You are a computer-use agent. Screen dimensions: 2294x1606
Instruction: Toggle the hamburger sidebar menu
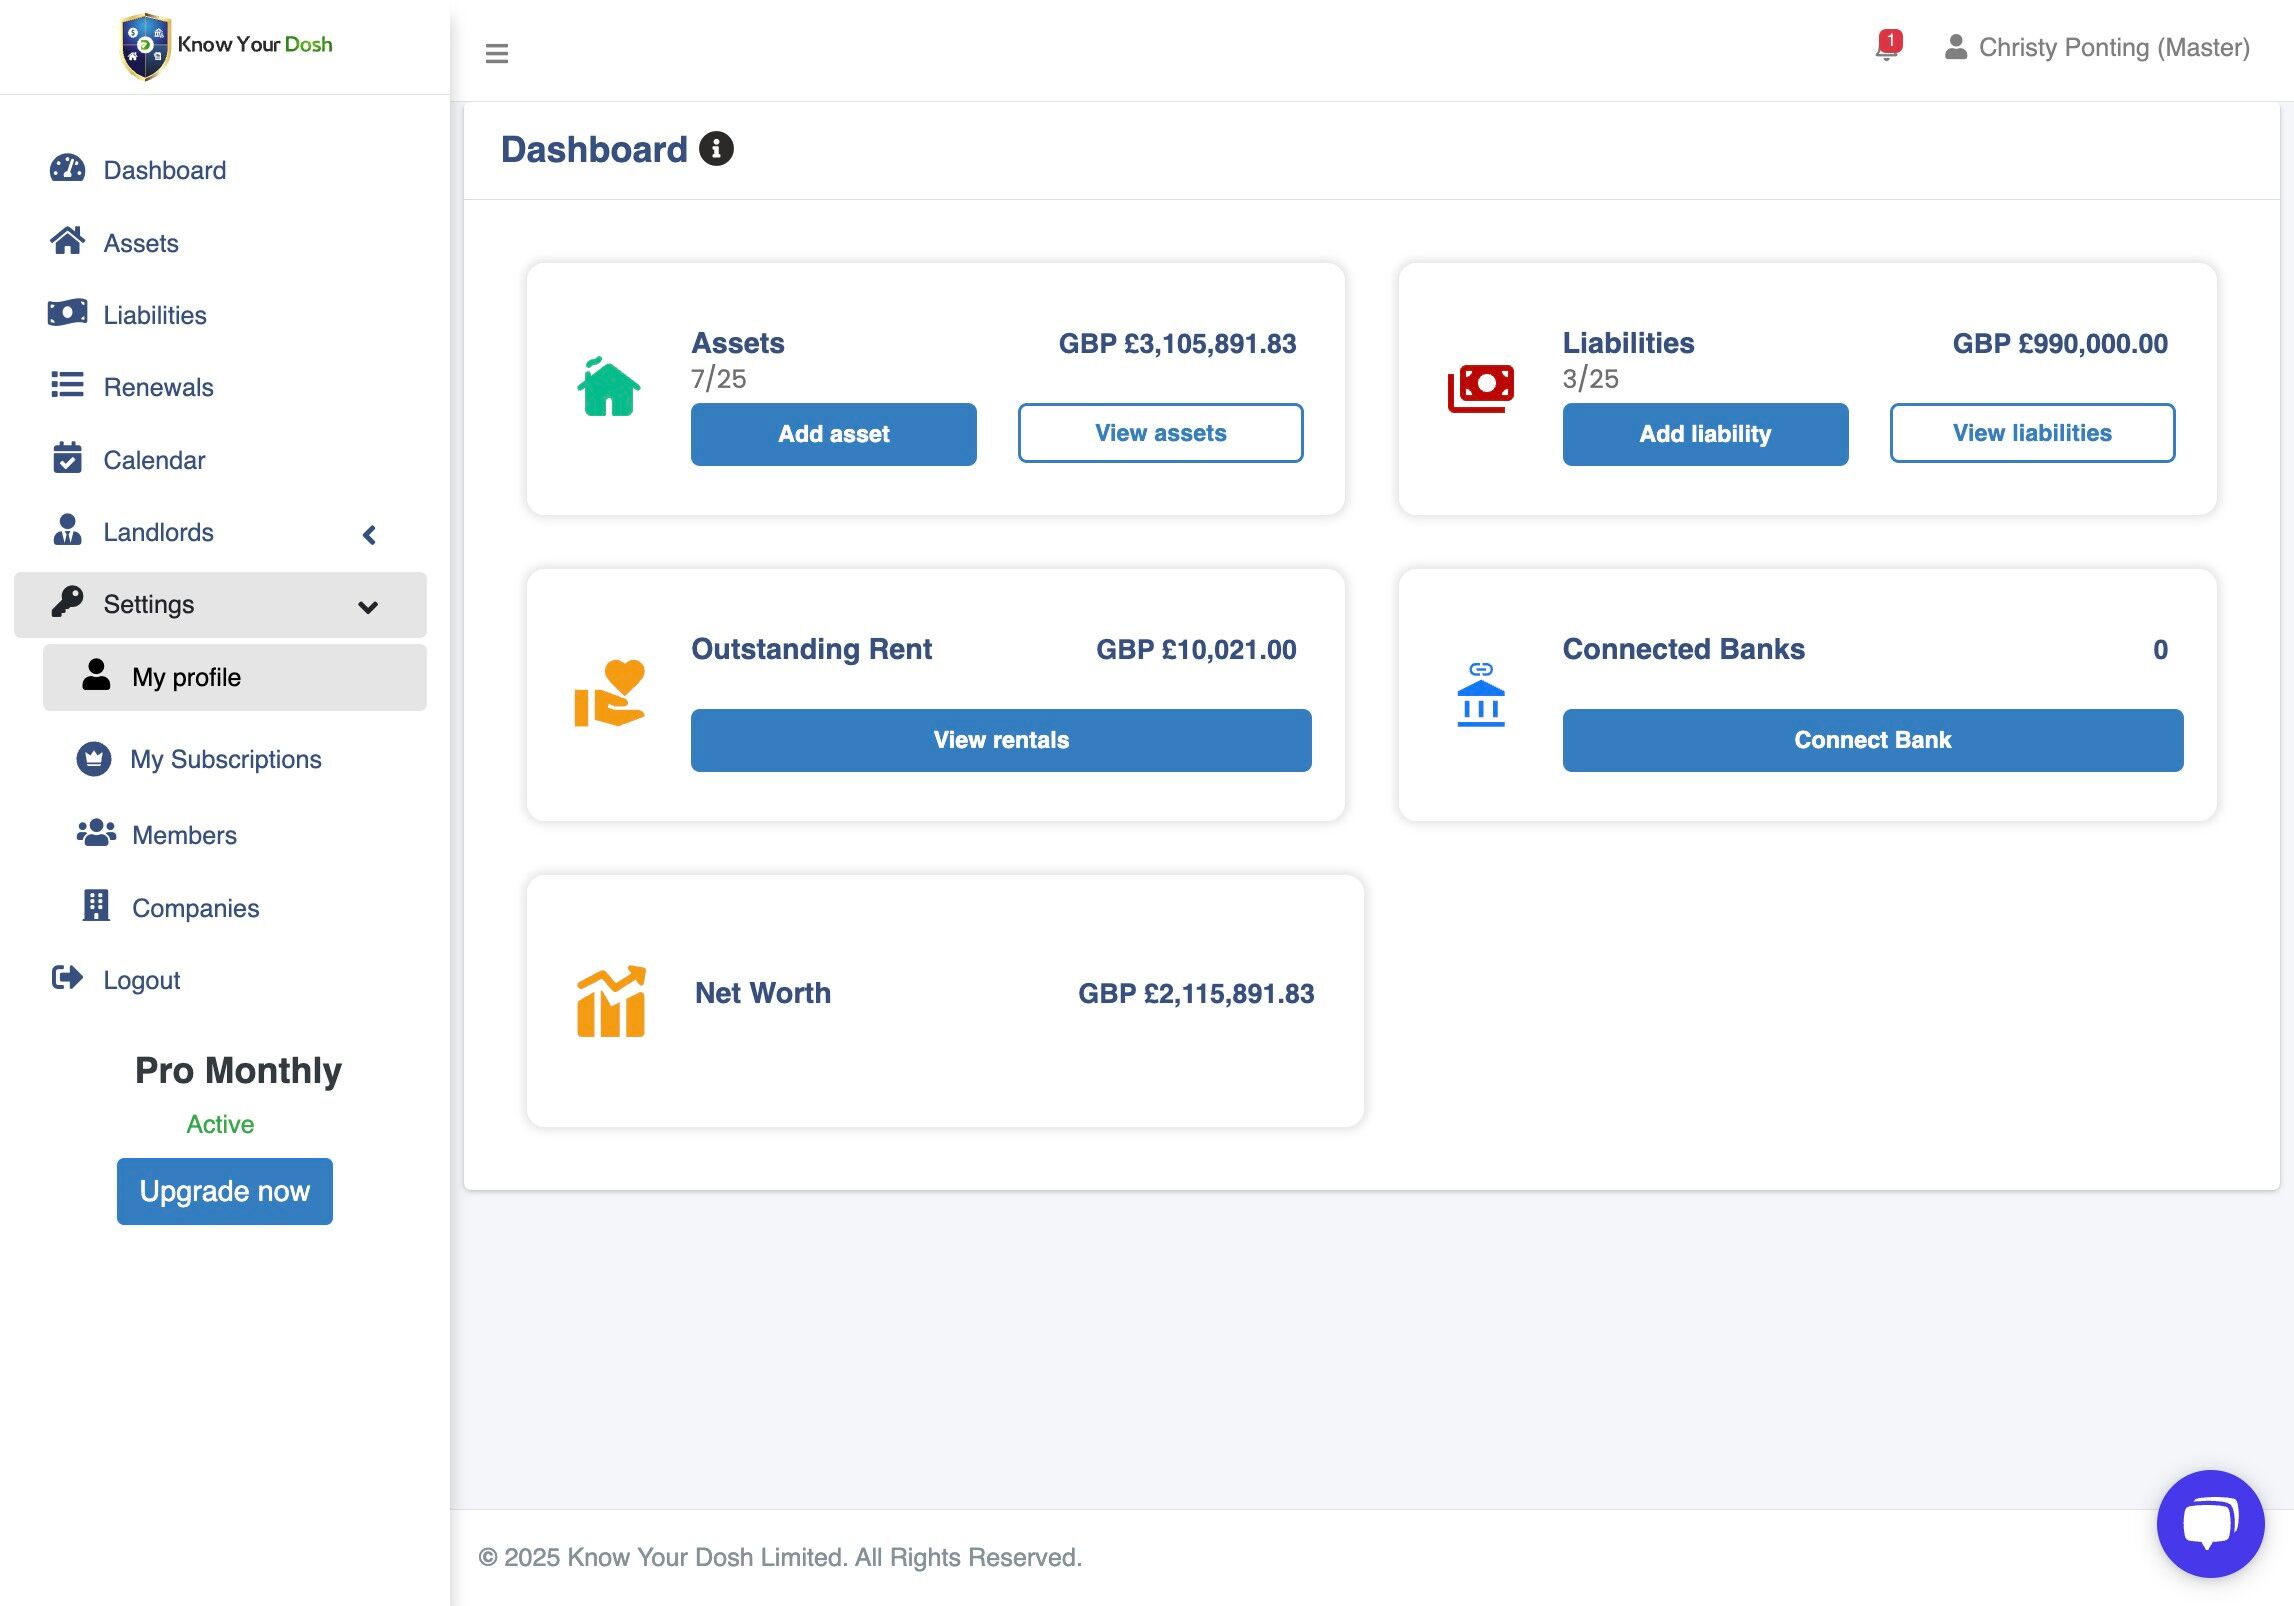496,53
